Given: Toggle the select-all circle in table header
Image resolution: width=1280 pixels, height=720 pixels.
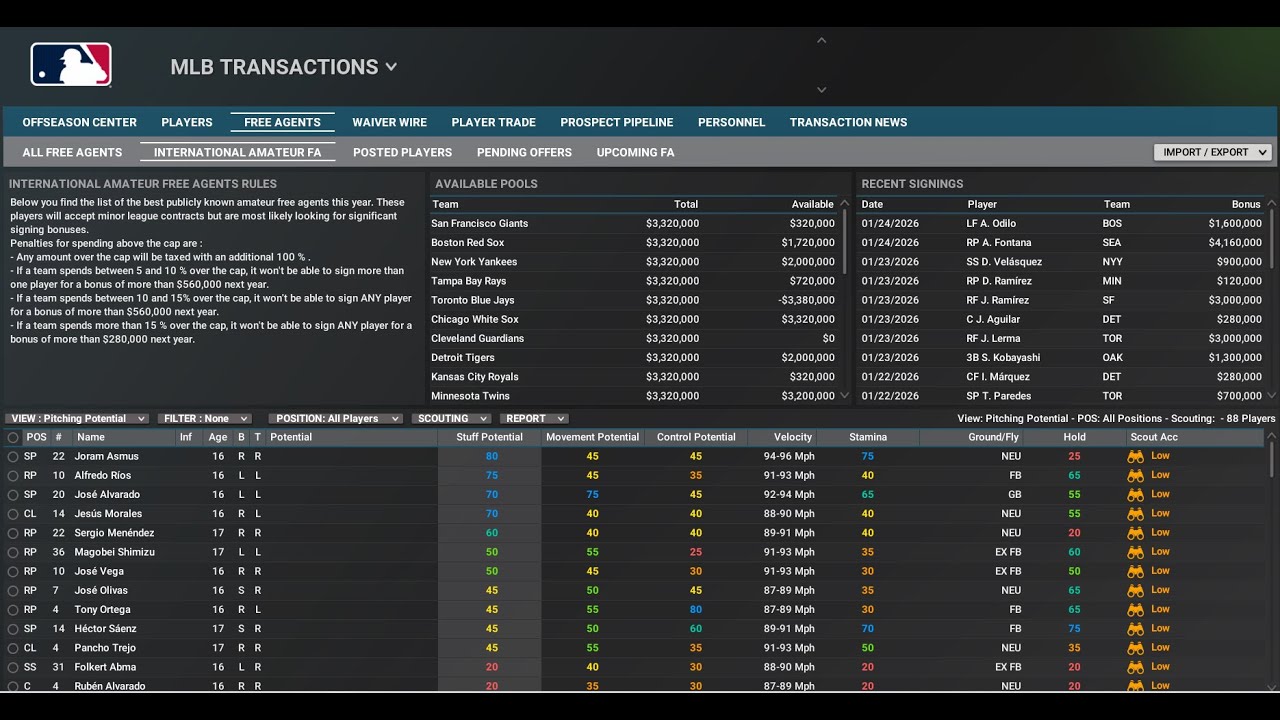Looking at the screenshot, I should click(13, 437).
